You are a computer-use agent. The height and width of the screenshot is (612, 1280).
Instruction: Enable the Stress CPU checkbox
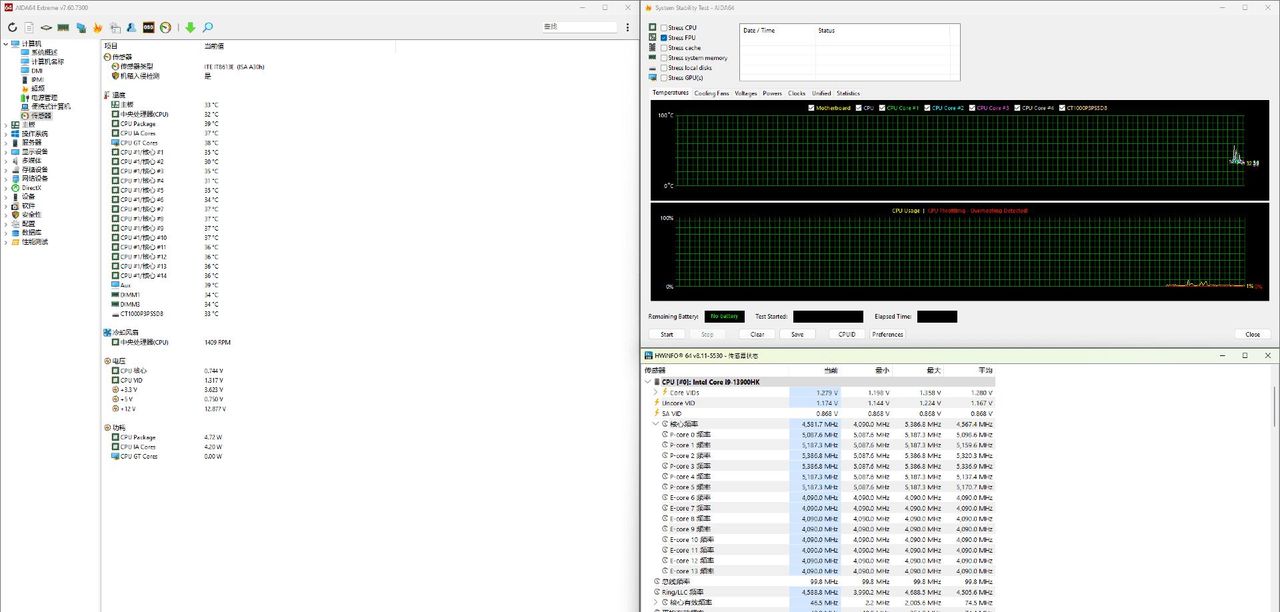tap(664, 27)
